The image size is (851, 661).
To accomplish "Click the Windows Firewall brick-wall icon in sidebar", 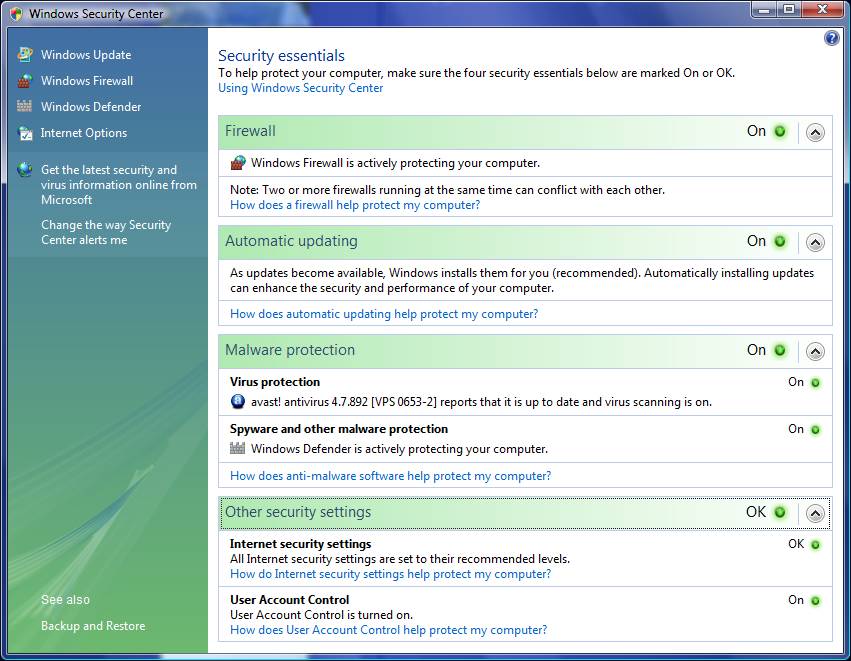I will [25, 81].
